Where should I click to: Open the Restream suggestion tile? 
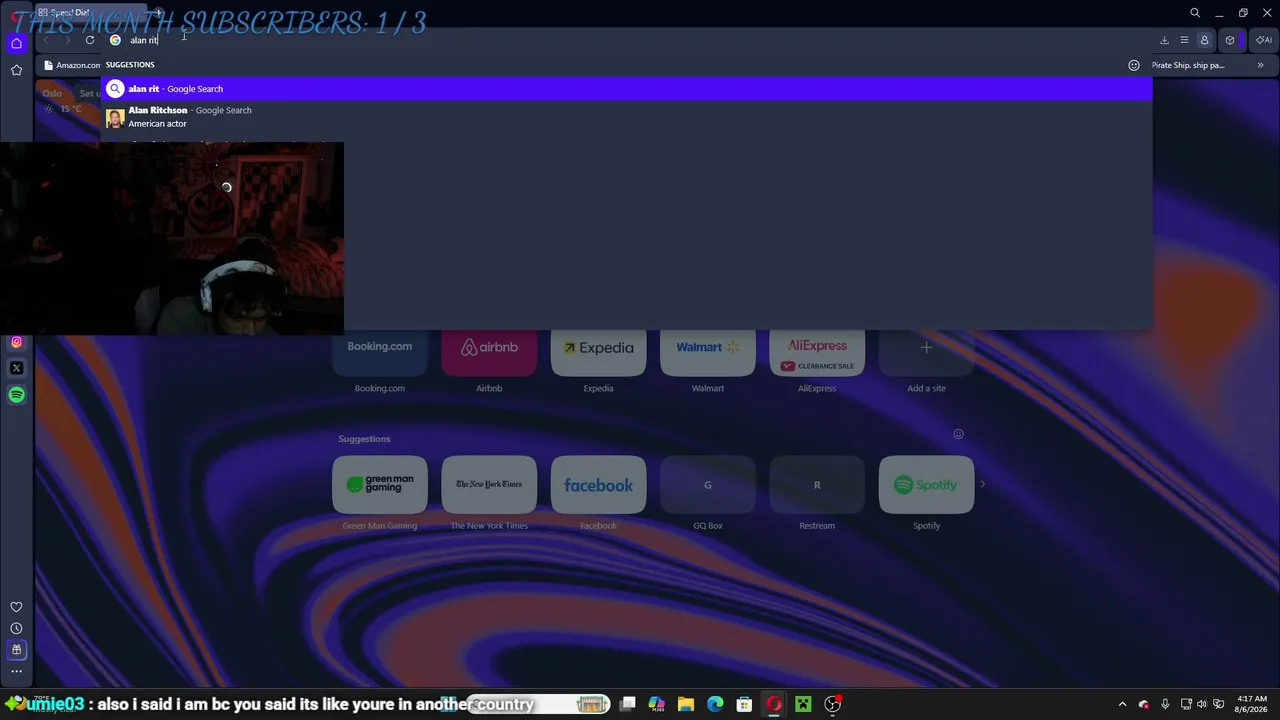817,485
